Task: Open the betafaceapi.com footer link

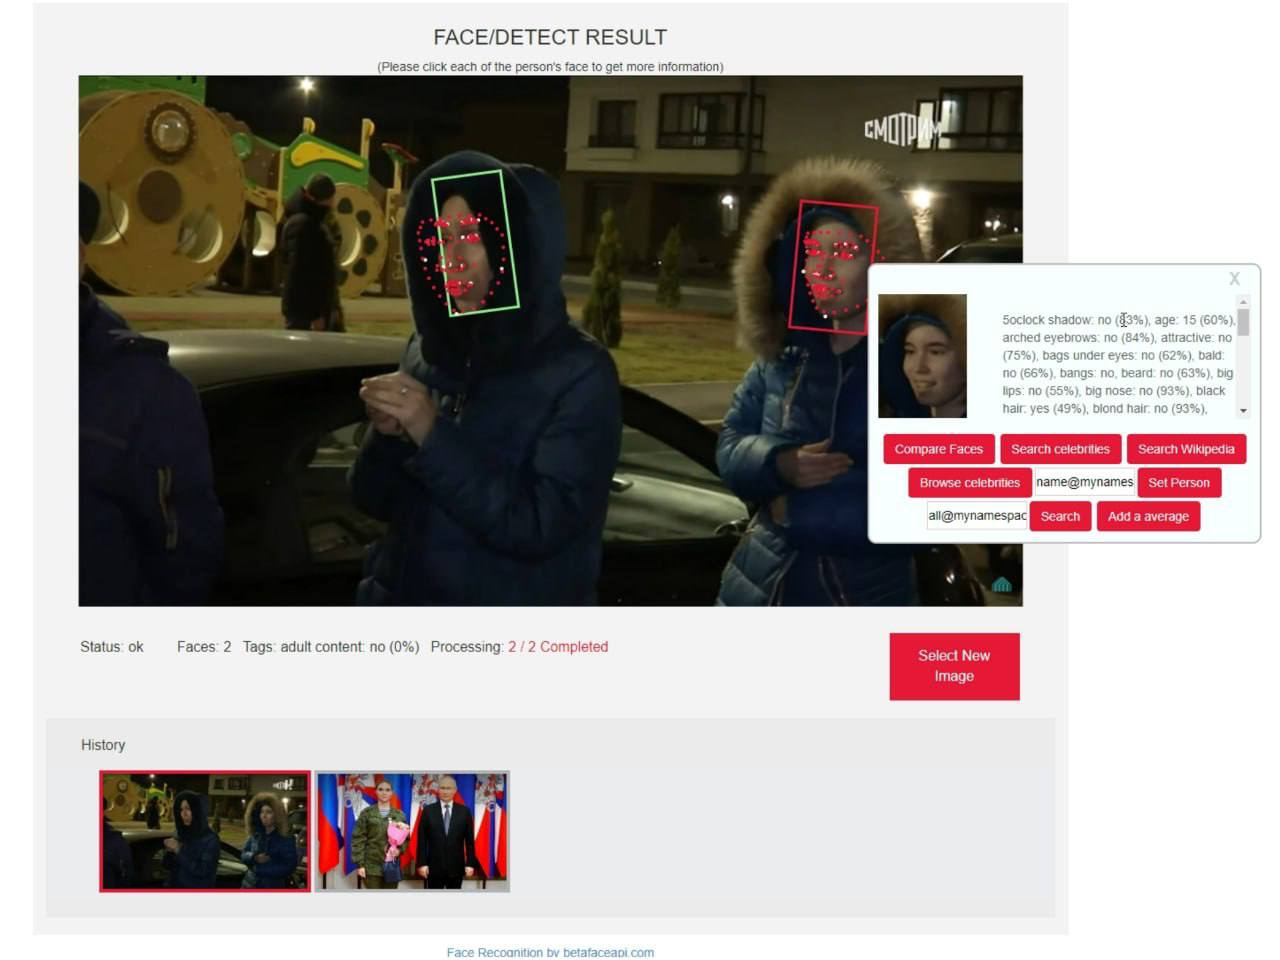Action: click(550, 952)
